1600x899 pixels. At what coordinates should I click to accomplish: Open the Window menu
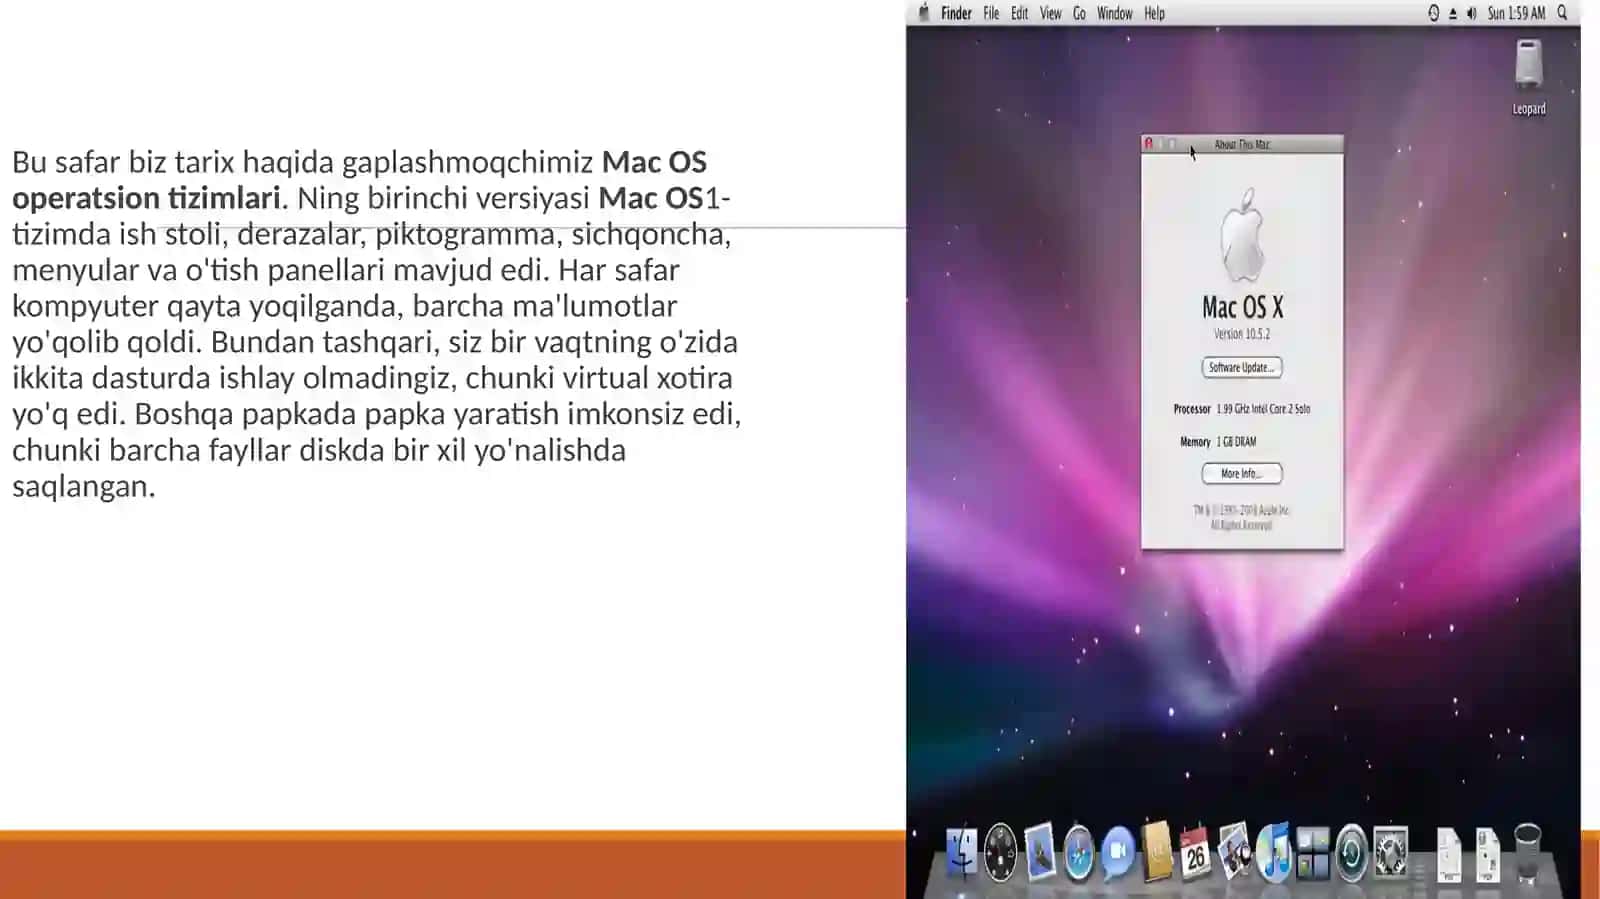(1115, 13)
